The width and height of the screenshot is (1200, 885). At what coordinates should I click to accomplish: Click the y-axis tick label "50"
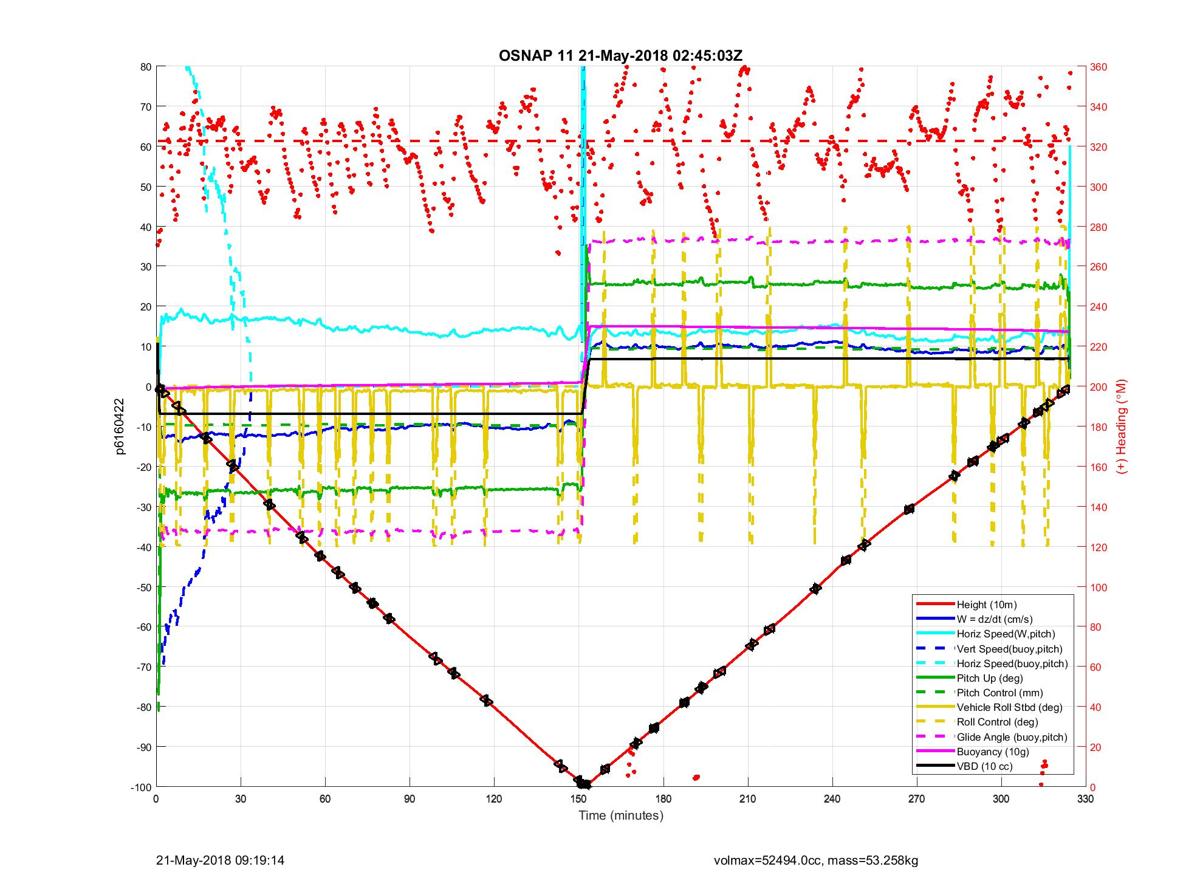pos(144,187)
